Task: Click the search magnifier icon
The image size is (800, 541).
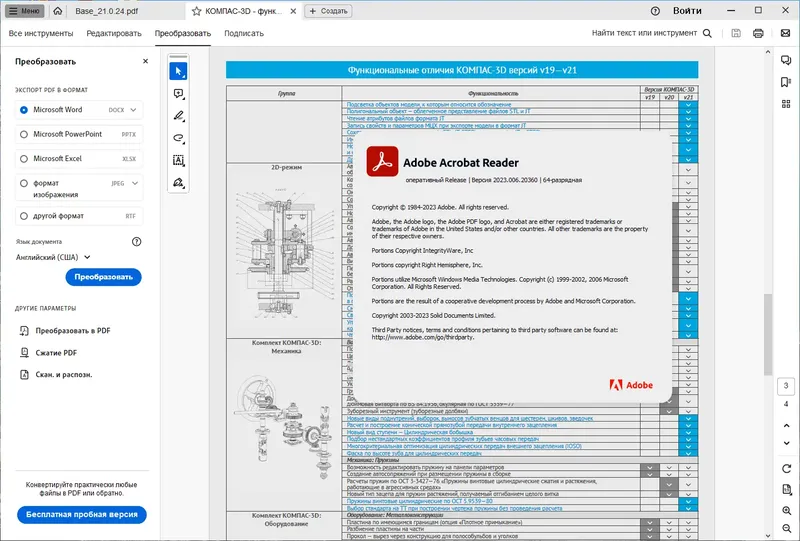Action: point(707,33)
